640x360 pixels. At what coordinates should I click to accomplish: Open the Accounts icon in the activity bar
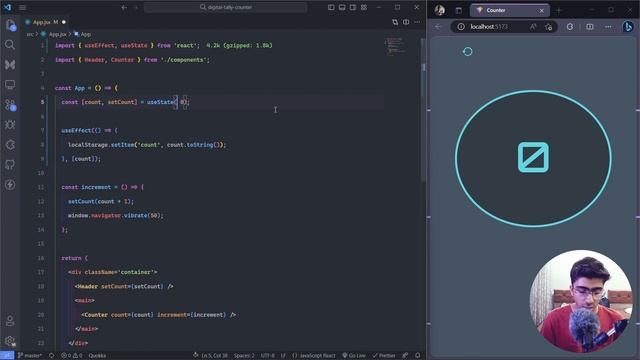(x=10, y=321)
